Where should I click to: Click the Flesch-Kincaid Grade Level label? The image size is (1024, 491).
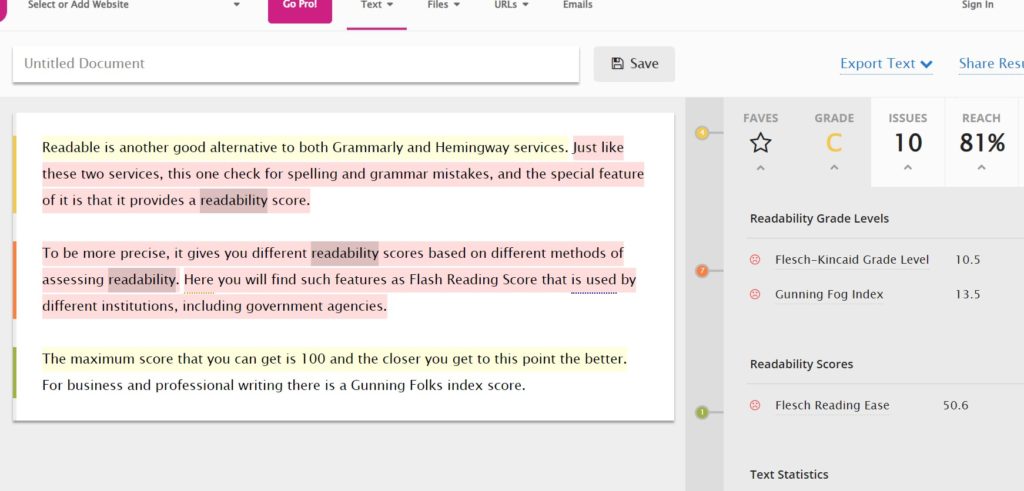[x=852, y=260]
